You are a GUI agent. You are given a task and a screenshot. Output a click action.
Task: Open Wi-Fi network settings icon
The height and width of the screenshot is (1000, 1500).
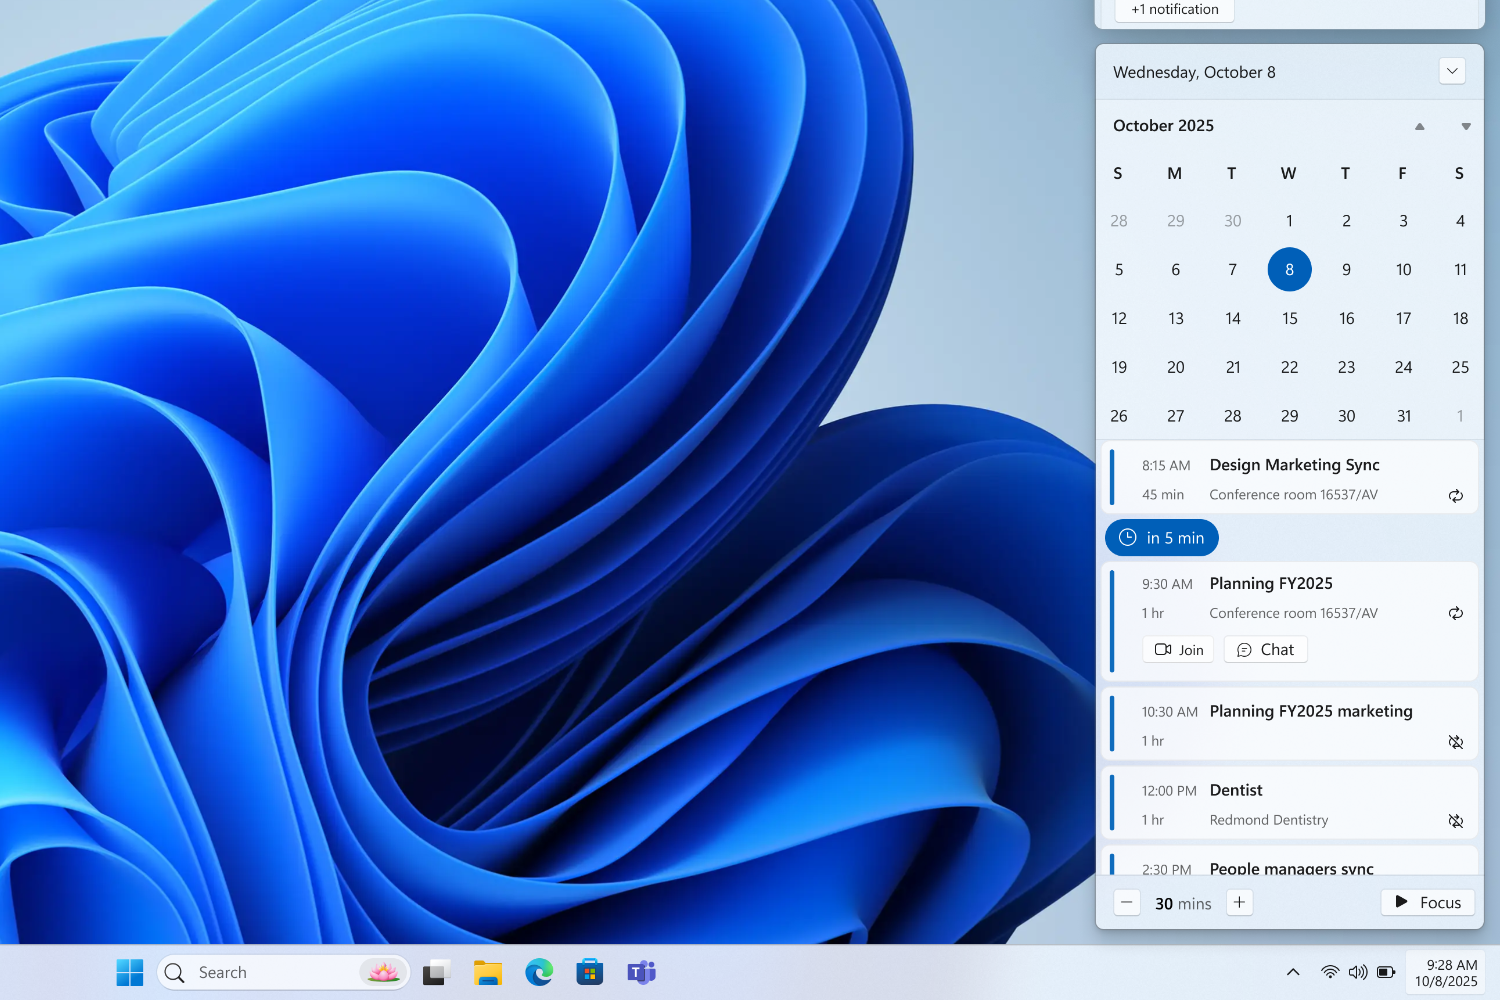[1330, 972]
